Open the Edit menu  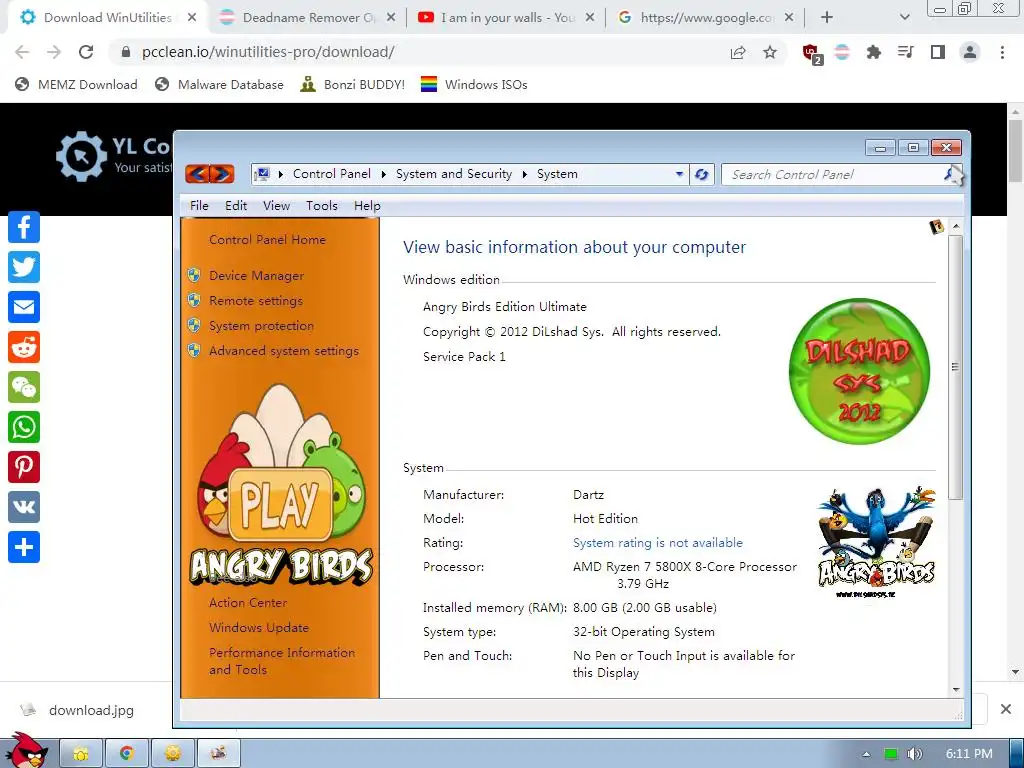[236, 206]
